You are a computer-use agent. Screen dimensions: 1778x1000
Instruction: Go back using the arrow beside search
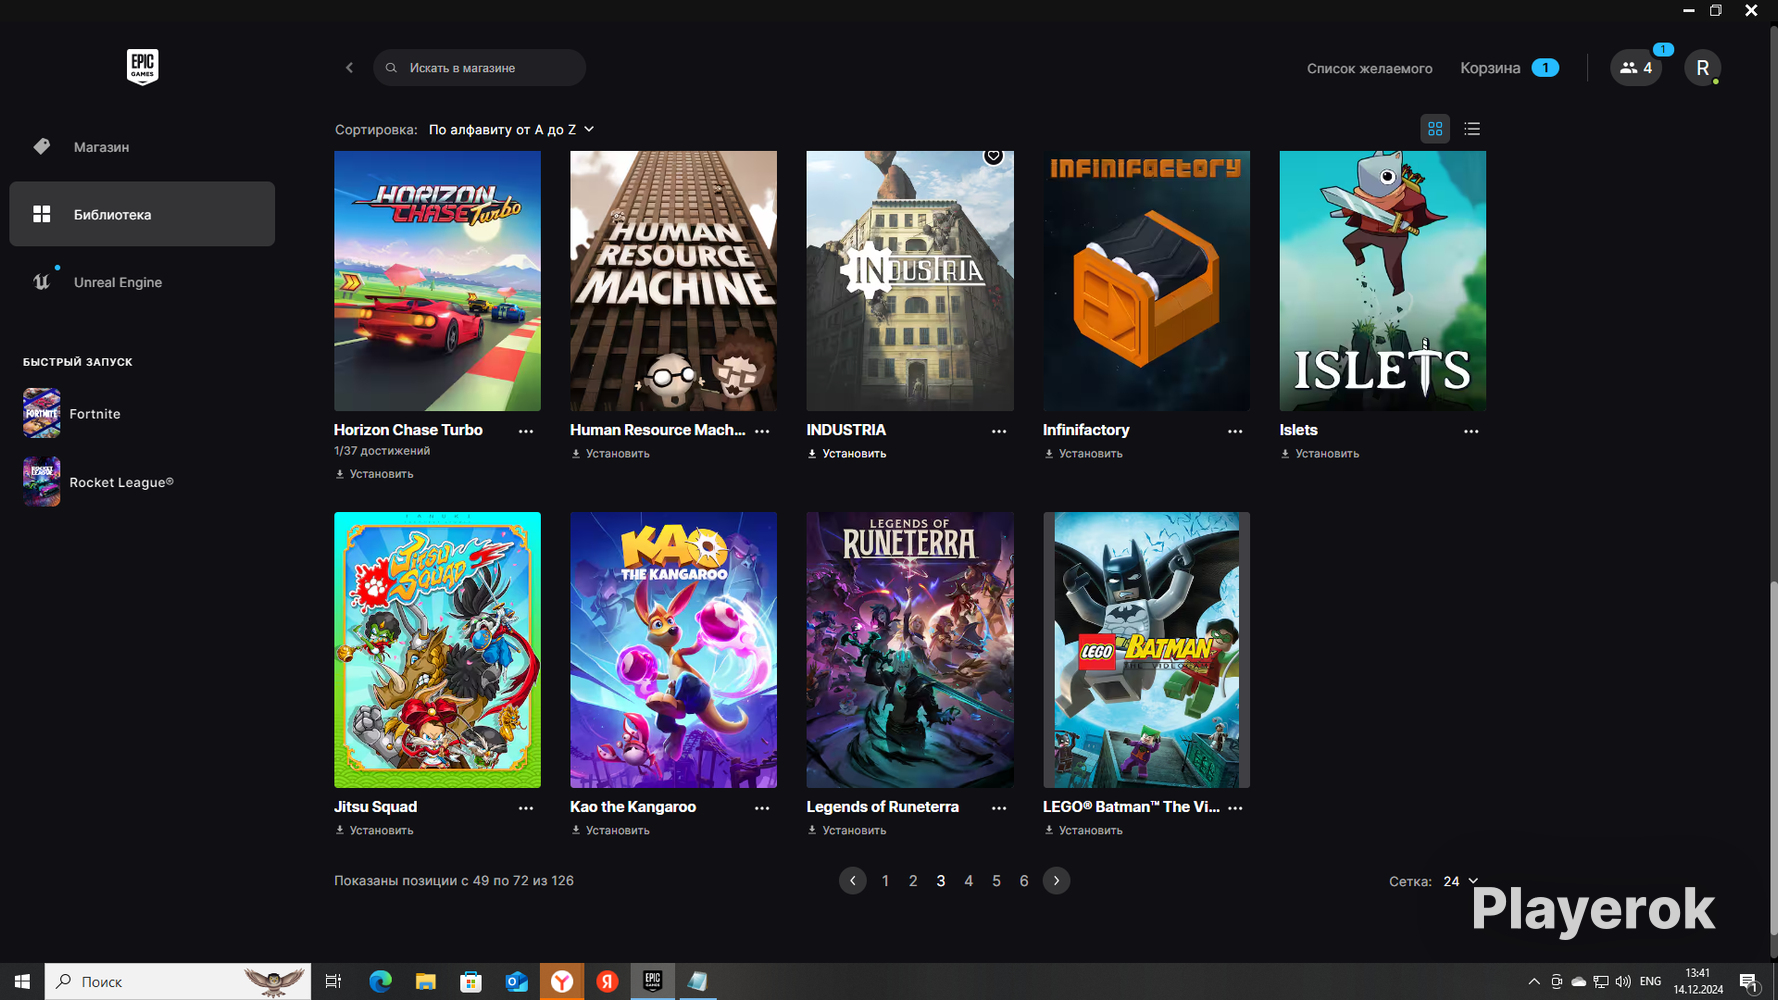(x=349, y=68)
